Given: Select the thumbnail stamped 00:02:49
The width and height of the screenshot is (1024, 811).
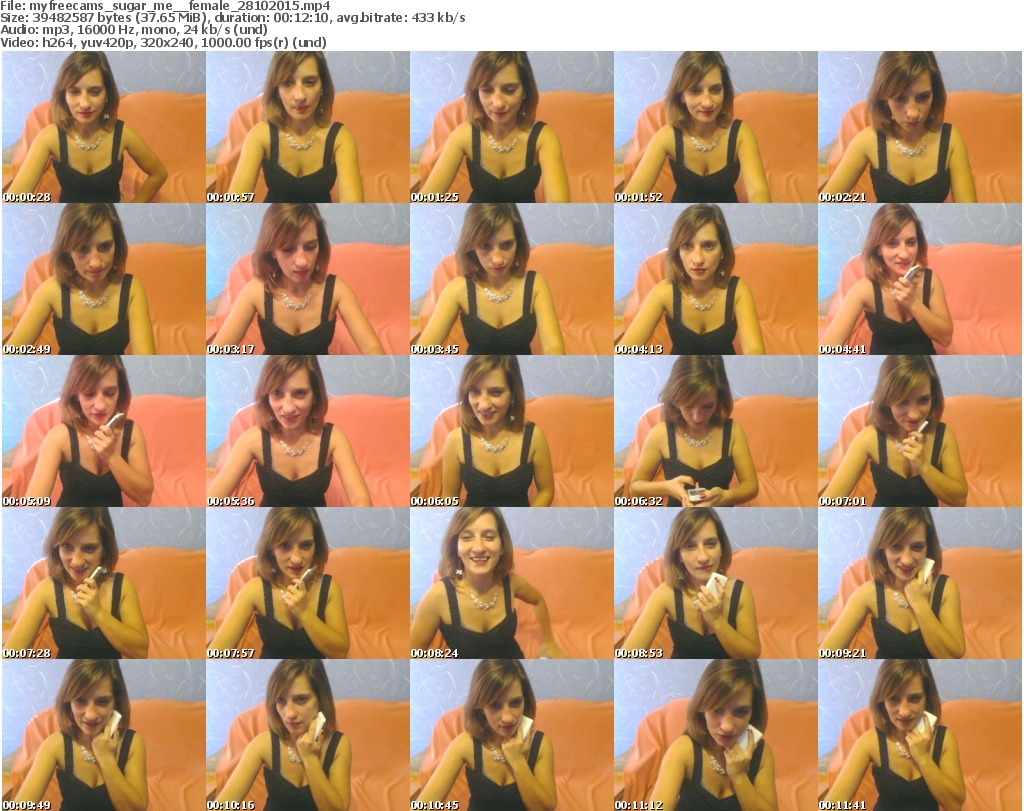Looking at the screenshot, I should click(104, 279).
